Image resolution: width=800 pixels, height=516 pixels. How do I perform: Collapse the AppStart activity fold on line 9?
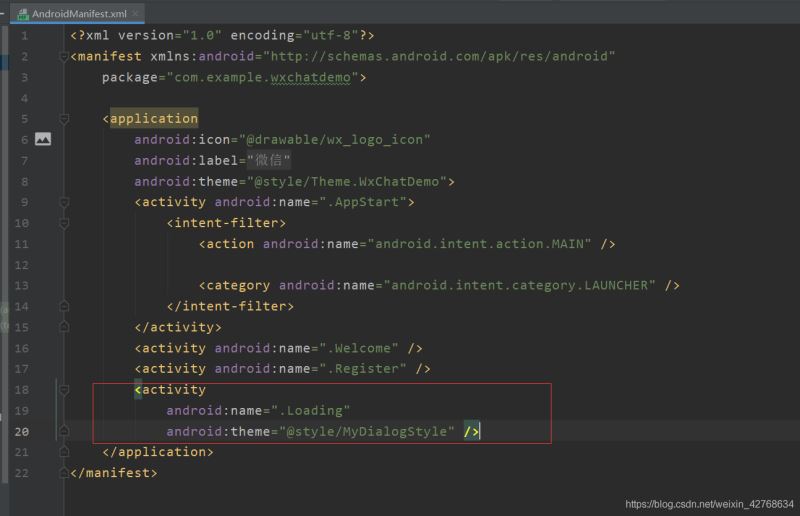pos(64,202)
